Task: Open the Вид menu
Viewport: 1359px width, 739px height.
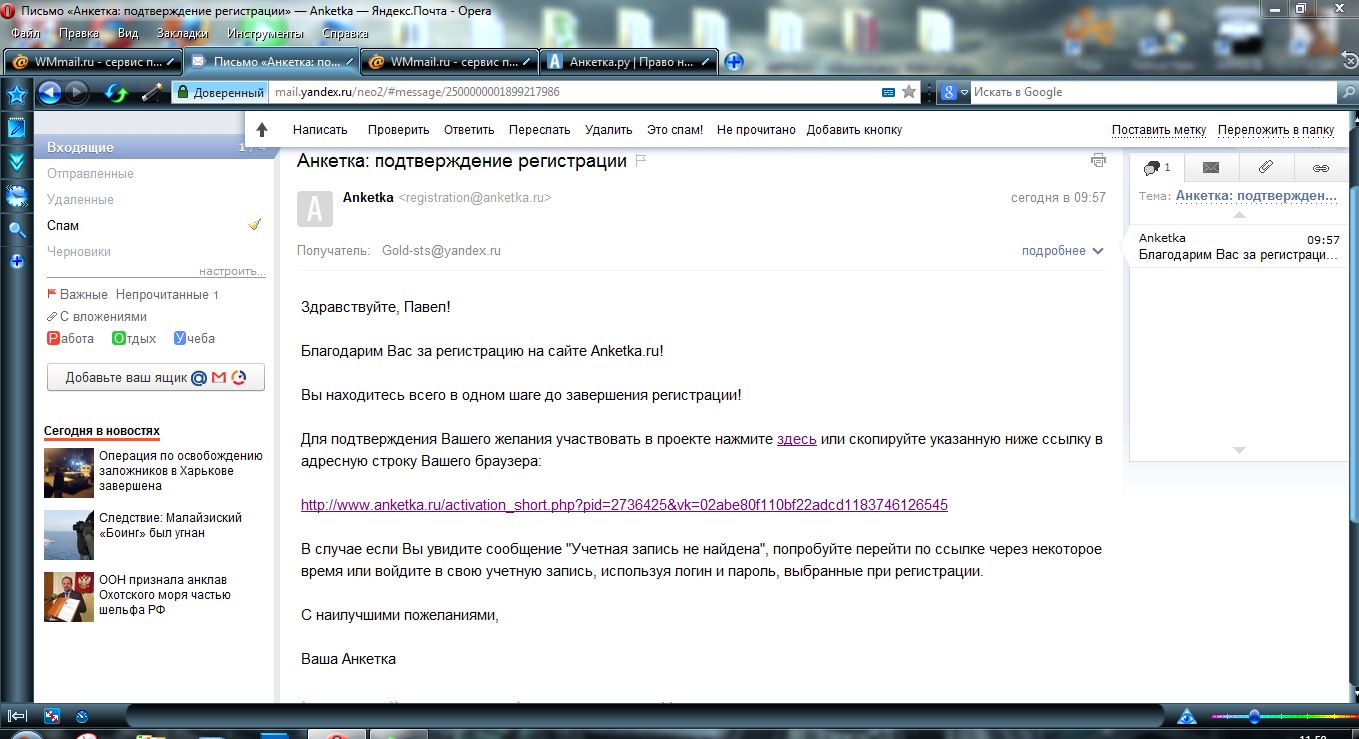Action: click(128, 33)
